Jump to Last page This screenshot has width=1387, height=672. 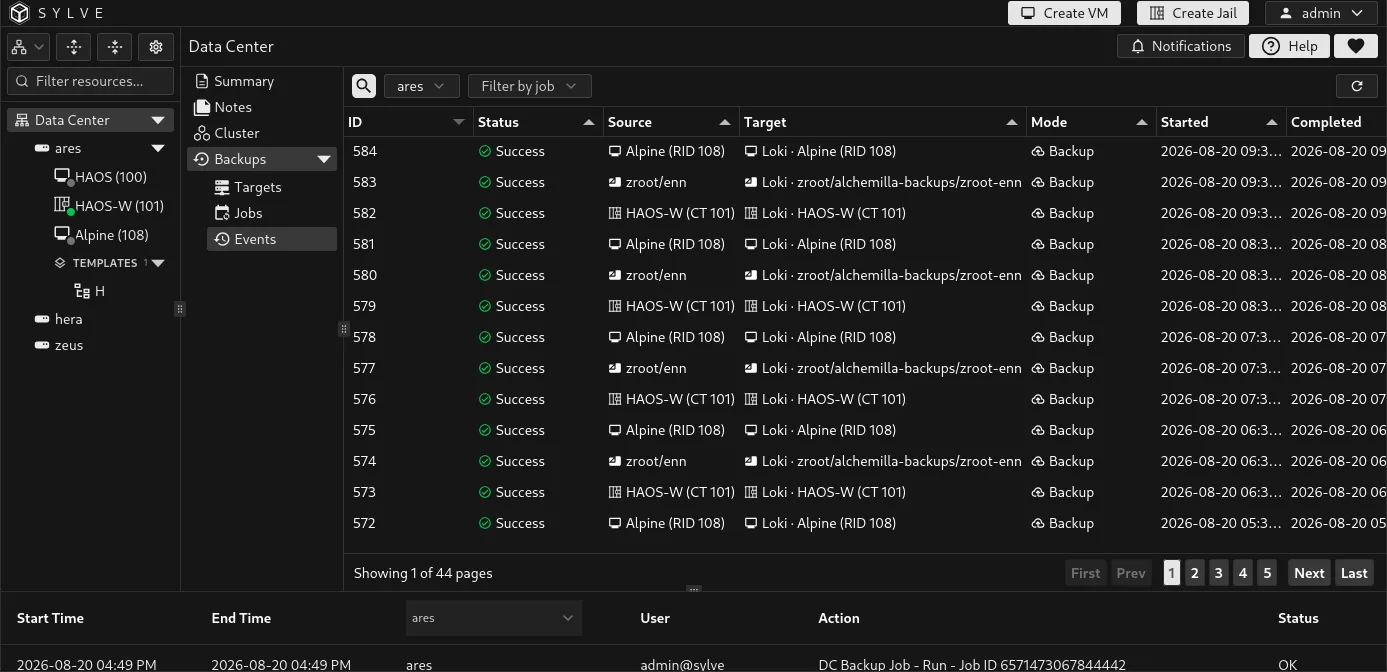1354,573
